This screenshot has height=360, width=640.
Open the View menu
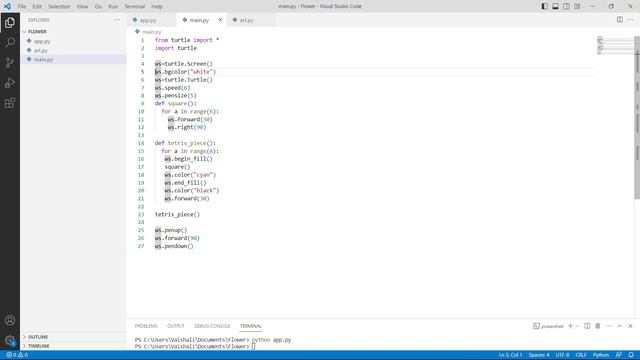coord(82,7)
